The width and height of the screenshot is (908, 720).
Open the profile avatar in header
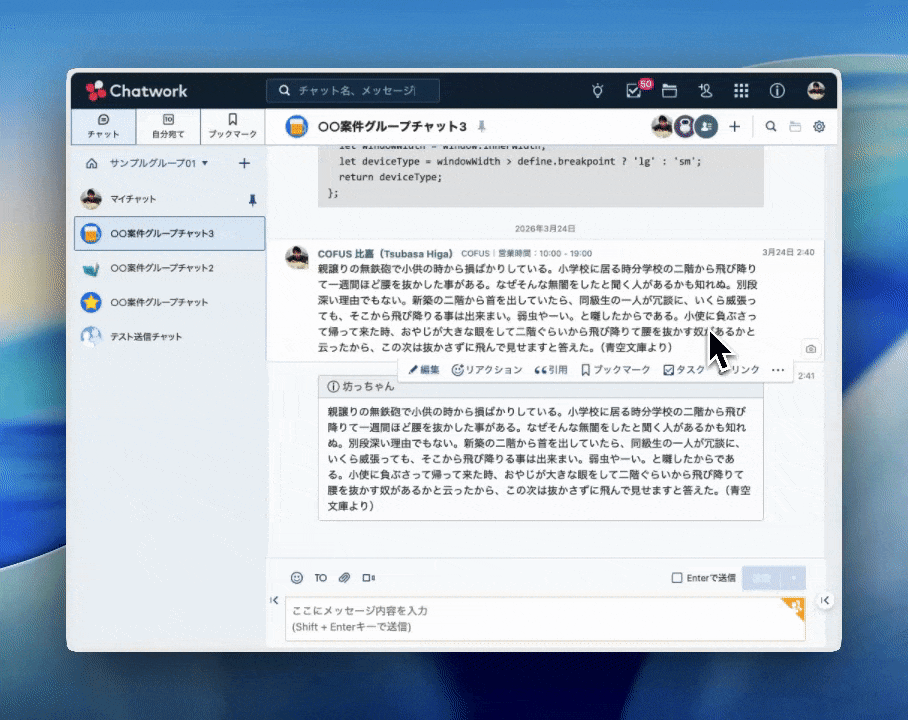[816, 90]
